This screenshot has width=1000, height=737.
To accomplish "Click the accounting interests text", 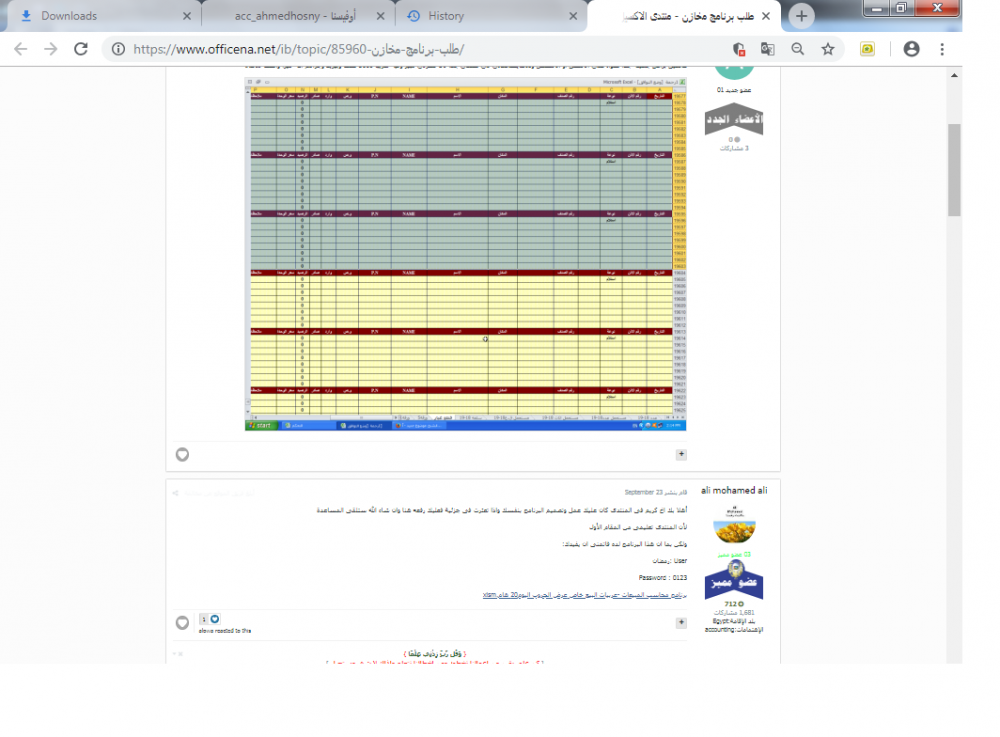I will (734, 630).
